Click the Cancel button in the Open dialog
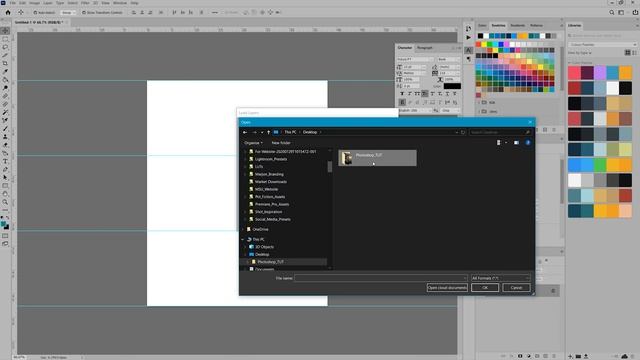The height and width of the screenshot is (360, 640). coord(516,288)
